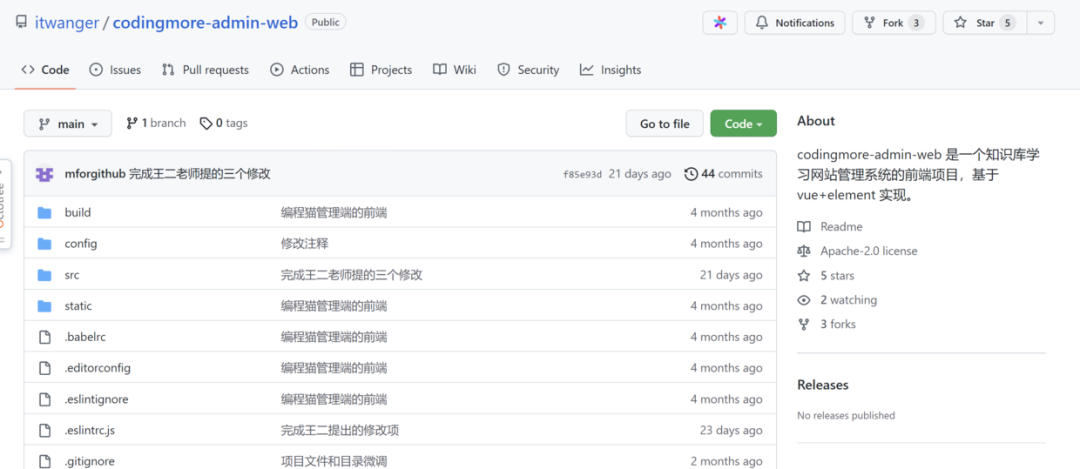Open the Readme link in About
Viewport: 1080px width, 469px height.
[x=830, y=227]
